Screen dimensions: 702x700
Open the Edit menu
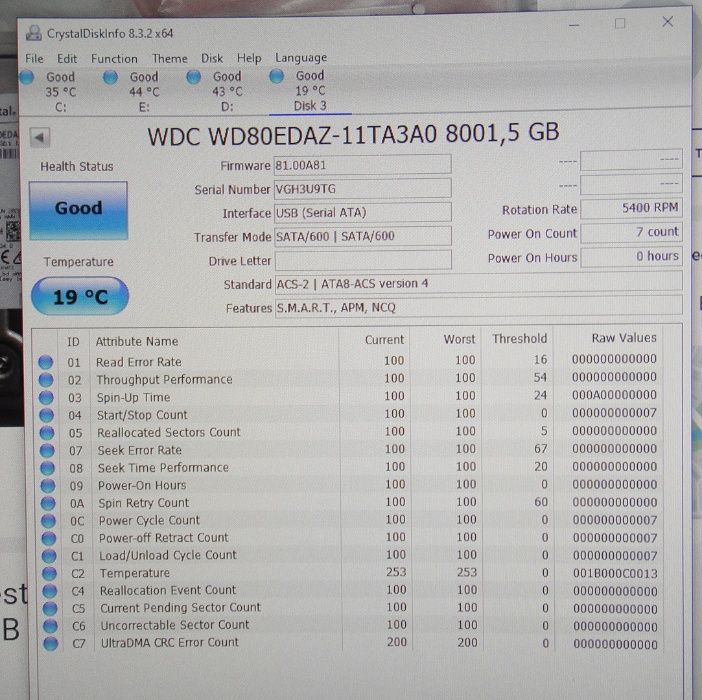click(67, 59)
